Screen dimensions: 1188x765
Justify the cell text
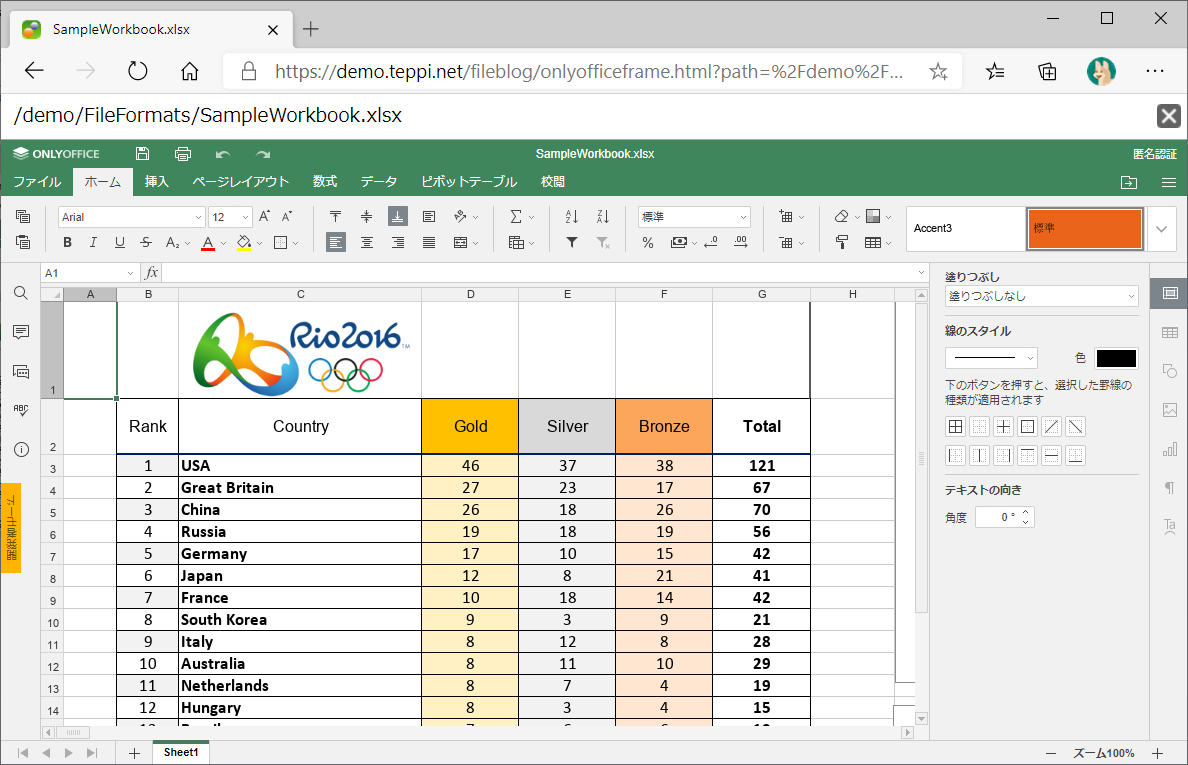click(429, 242)
